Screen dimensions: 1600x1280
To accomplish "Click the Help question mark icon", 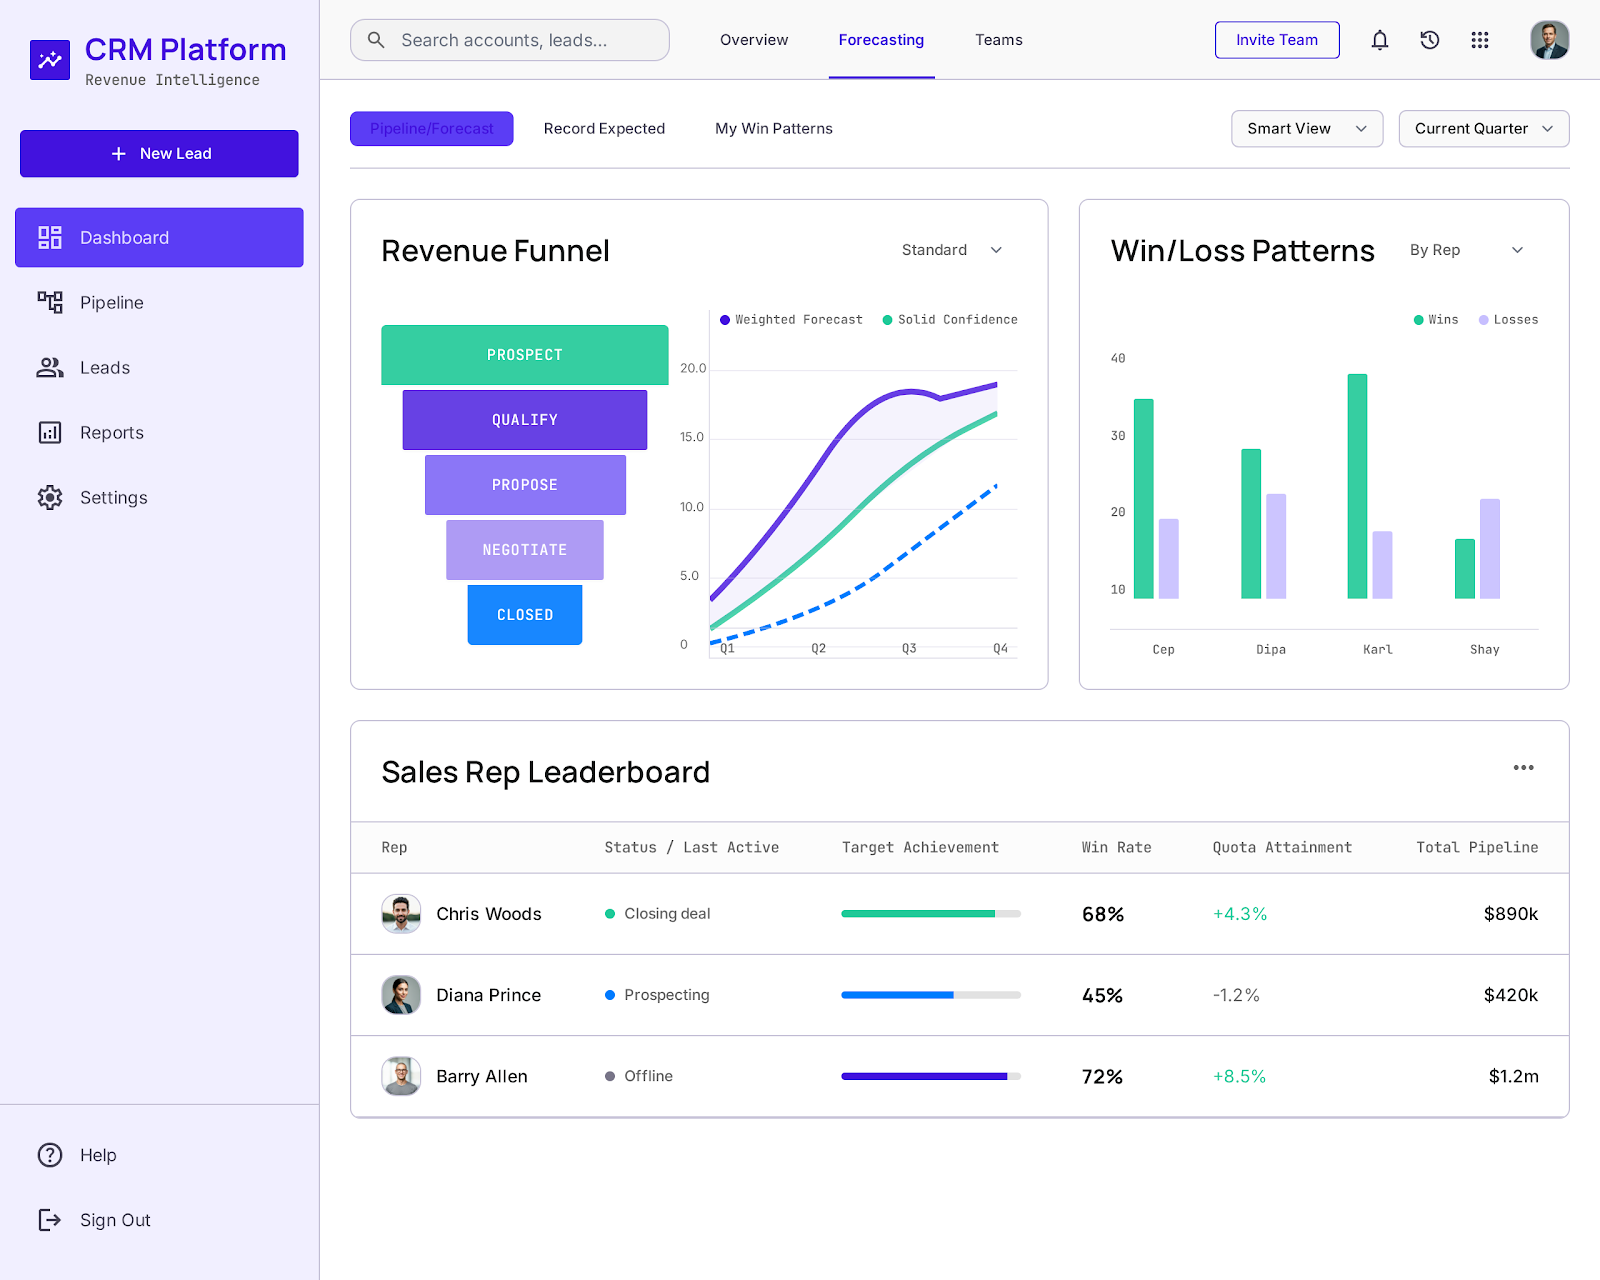I will click(50, 1155).
